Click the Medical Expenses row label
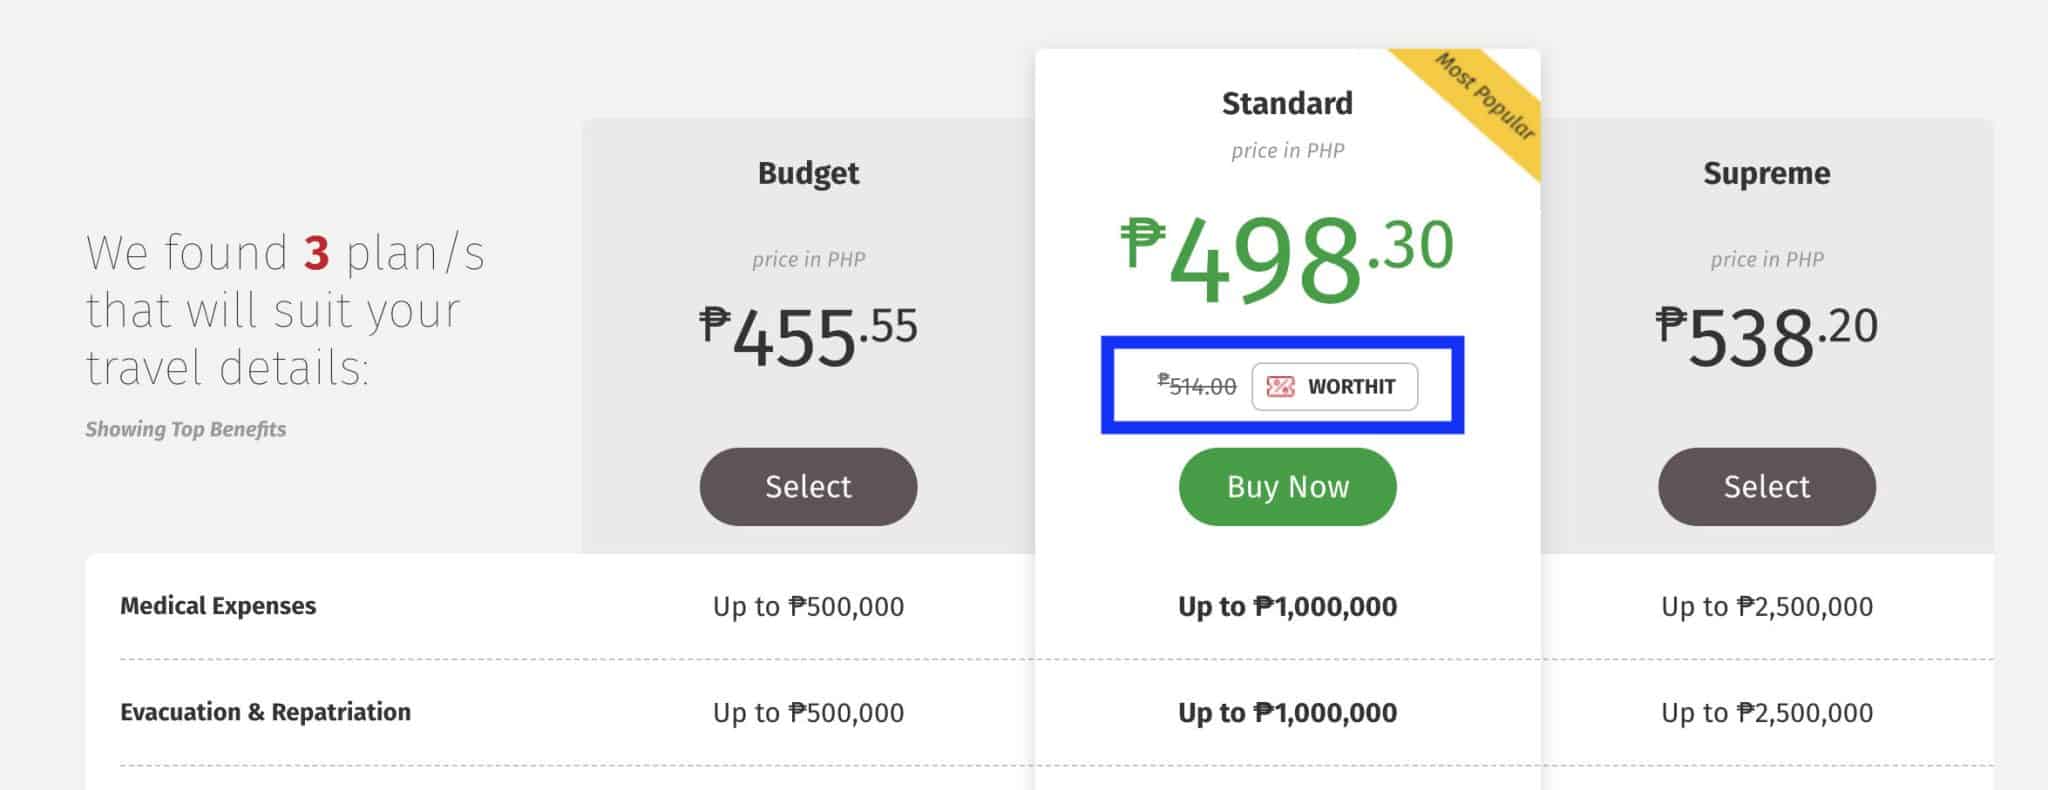2048x790 pixels. pyautogui.click(x=218, y=606)
